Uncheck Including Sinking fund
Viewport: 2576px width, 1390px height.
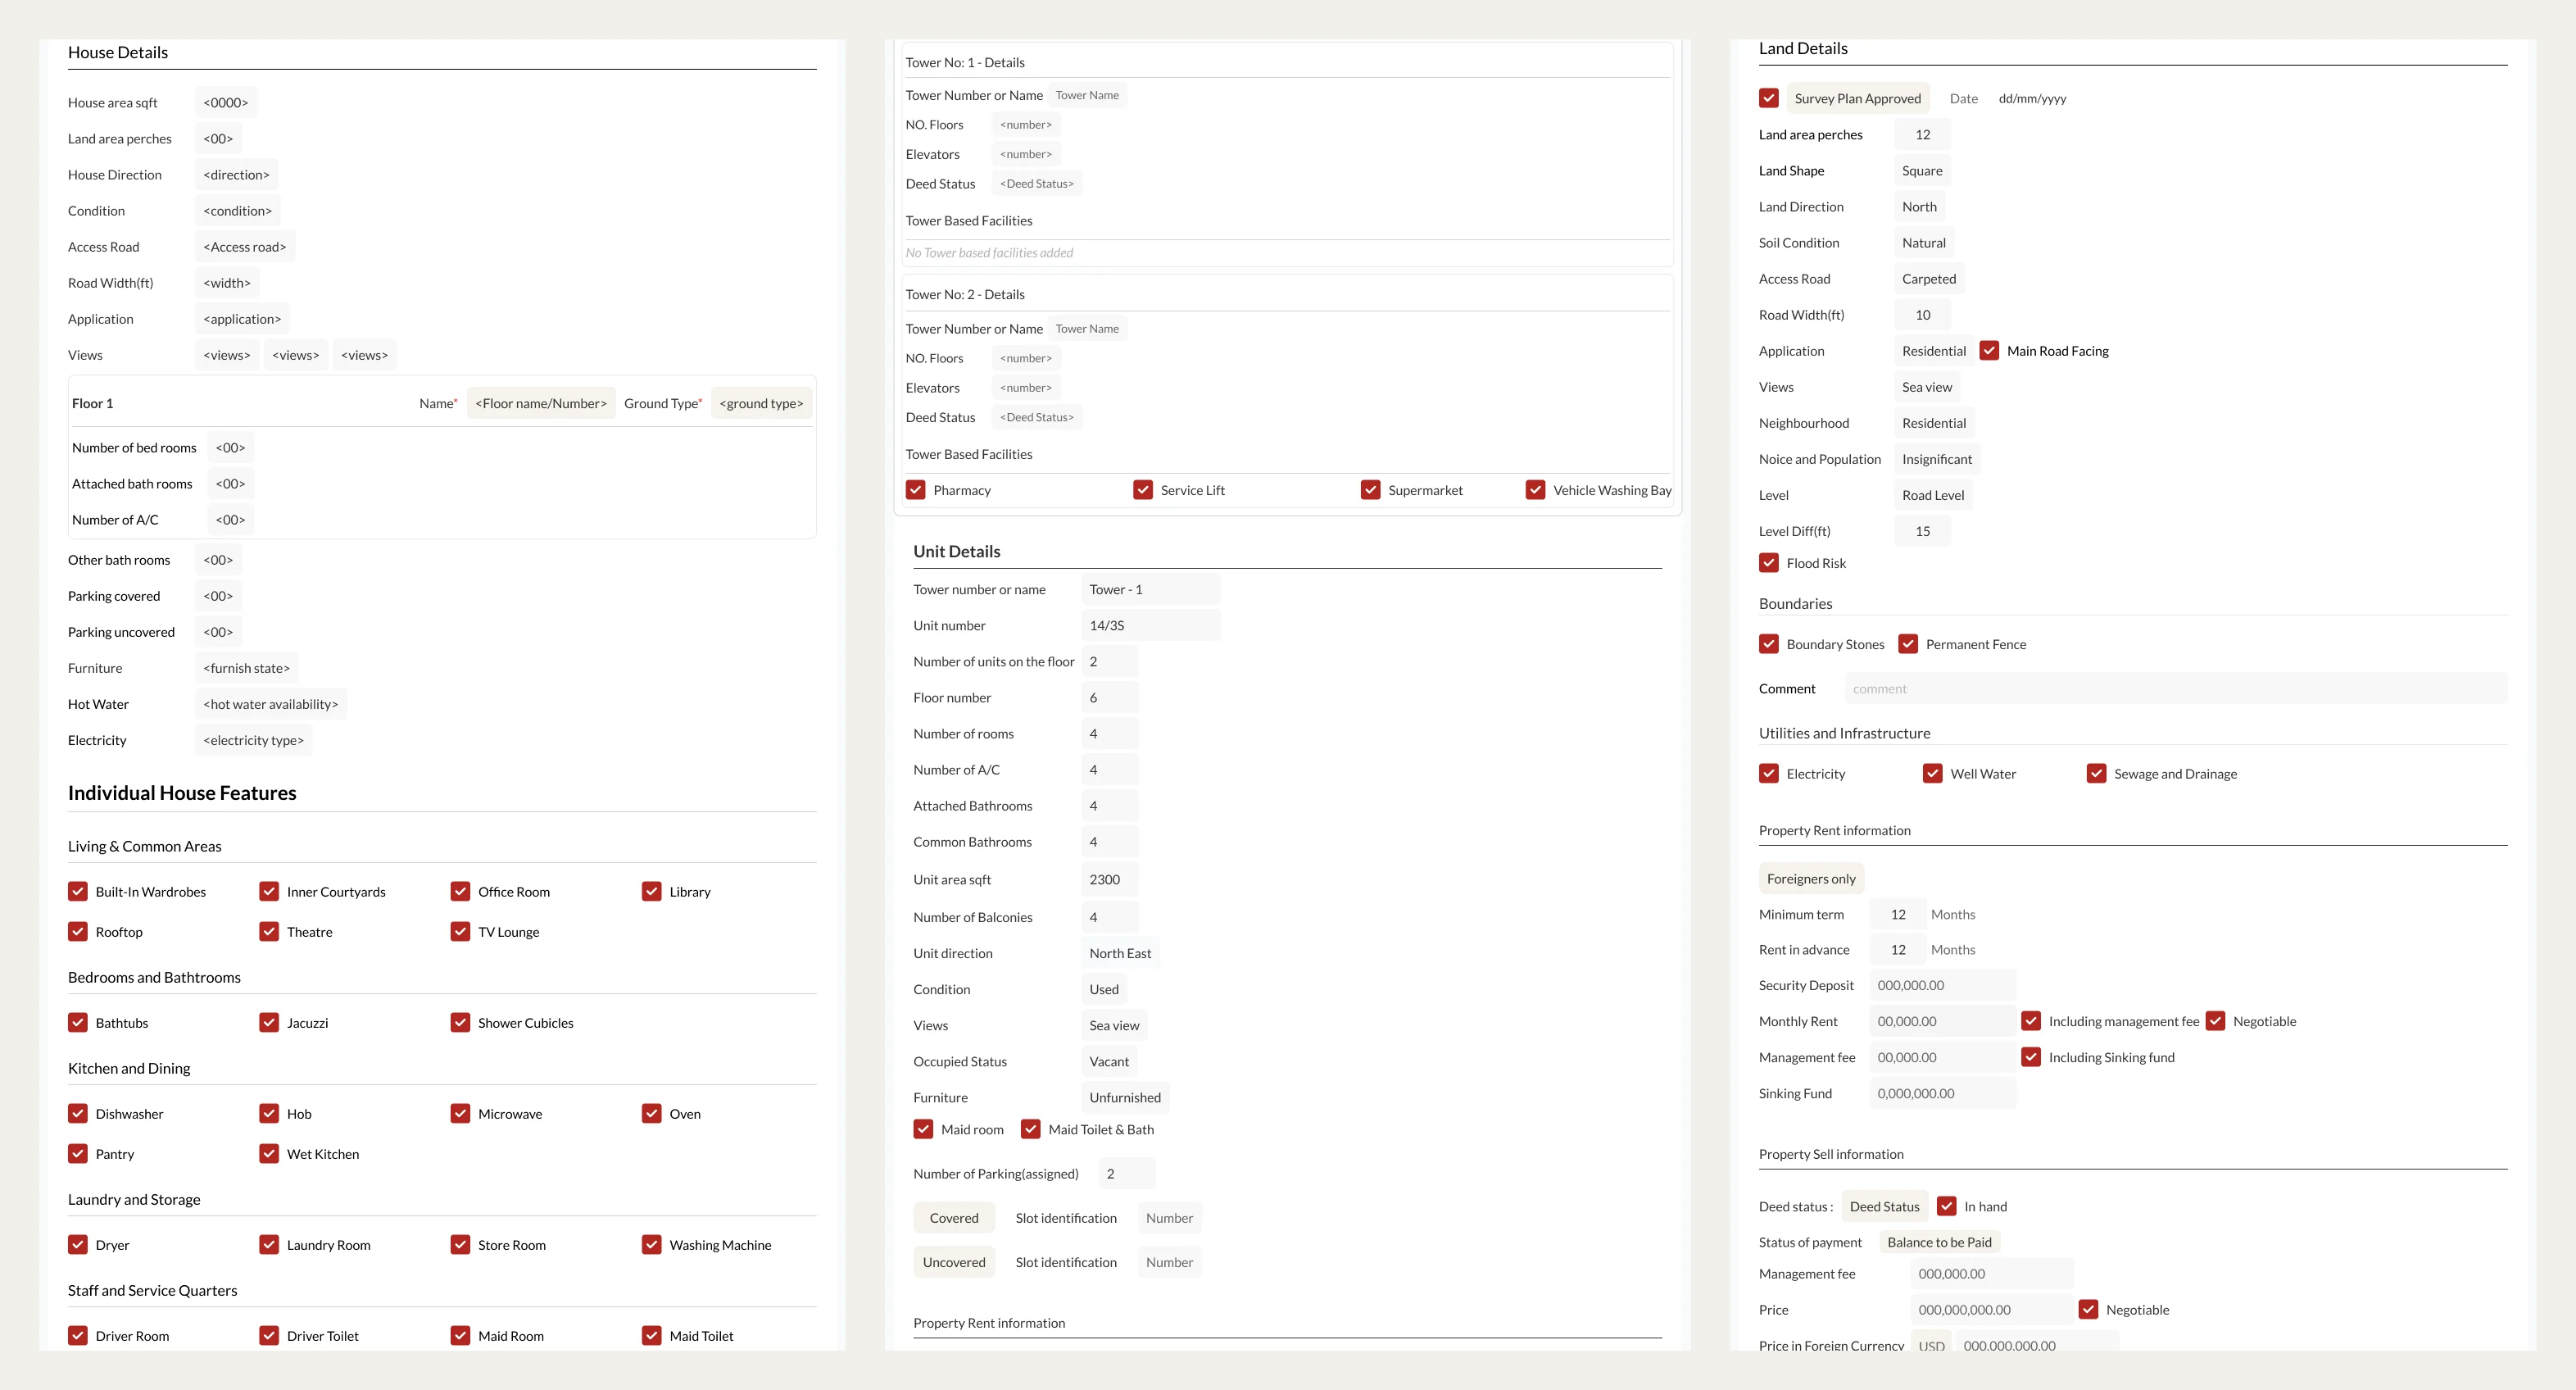(2031, 1057)
